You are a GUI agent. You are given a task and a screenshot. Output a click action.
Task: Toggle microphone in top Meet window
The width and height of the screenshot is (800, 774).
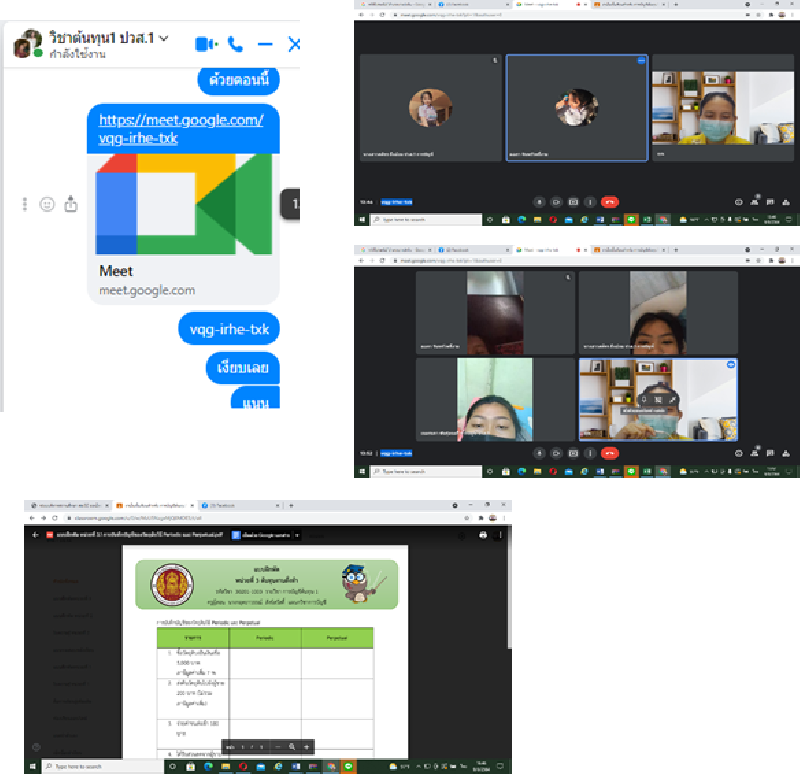click(x=539, y=201)
